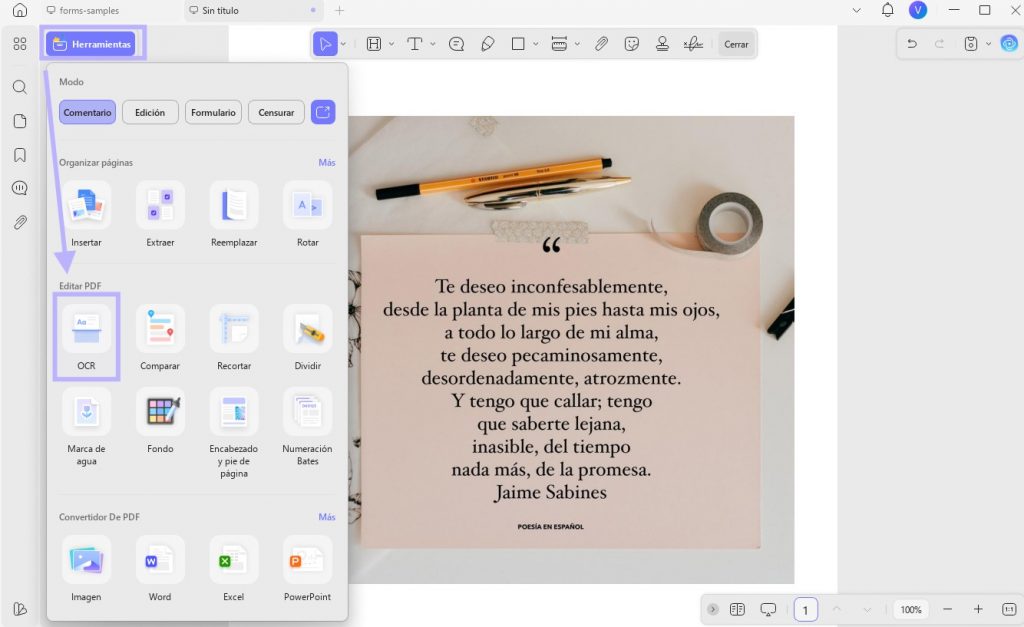
Task: Click the Cerrar button
Action: pos(736,44)
